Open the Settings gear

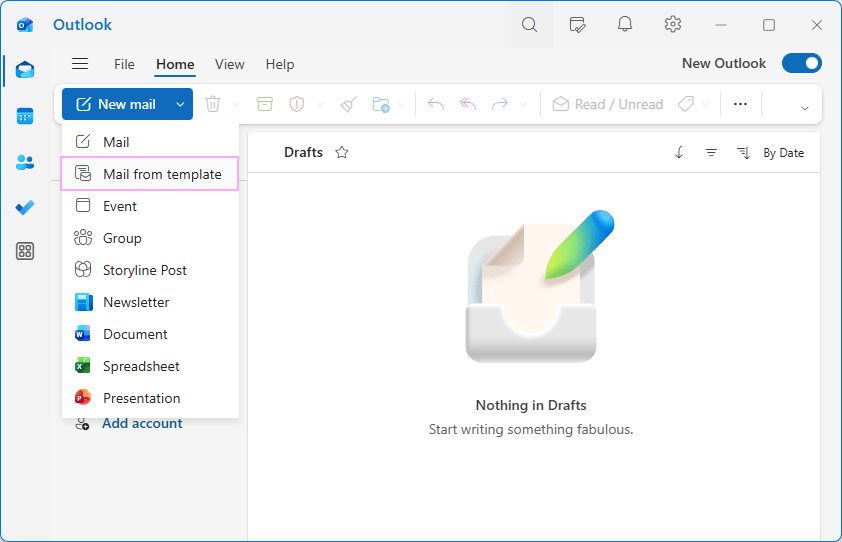[x=672, y=24]
